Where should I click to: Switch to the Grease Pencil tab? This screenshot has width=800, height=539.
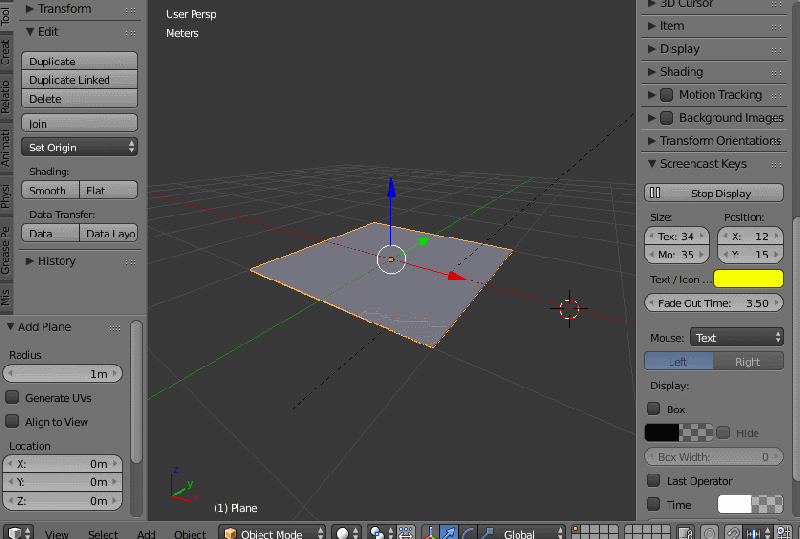[6, 250]
